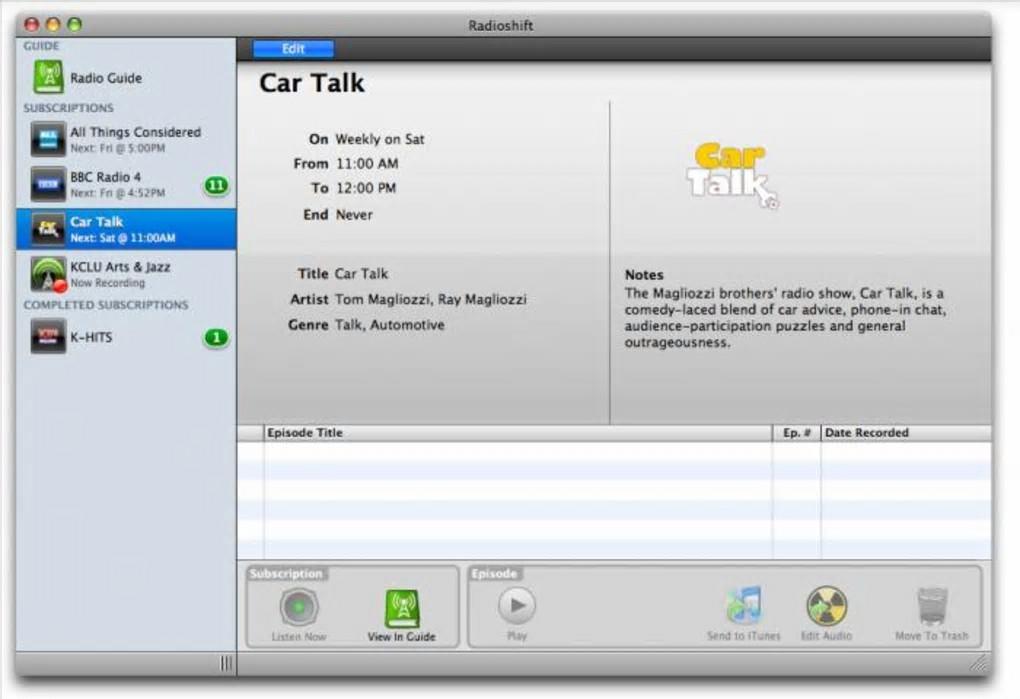Click the '11:00 AM' From time value
Image resolution: width=1020 pixels, height=699 pixels.
(367, 164)
